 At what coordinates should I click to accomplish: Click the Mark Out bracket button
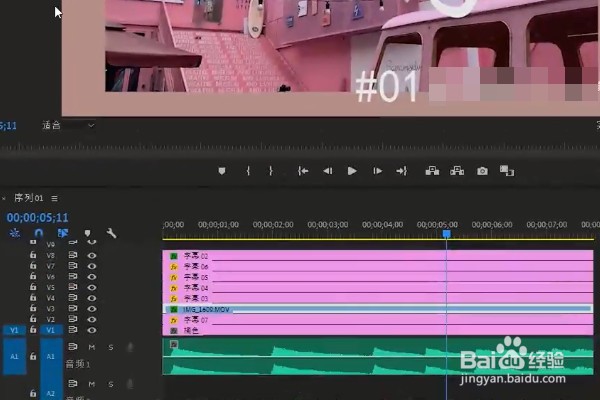coord(271,171)
